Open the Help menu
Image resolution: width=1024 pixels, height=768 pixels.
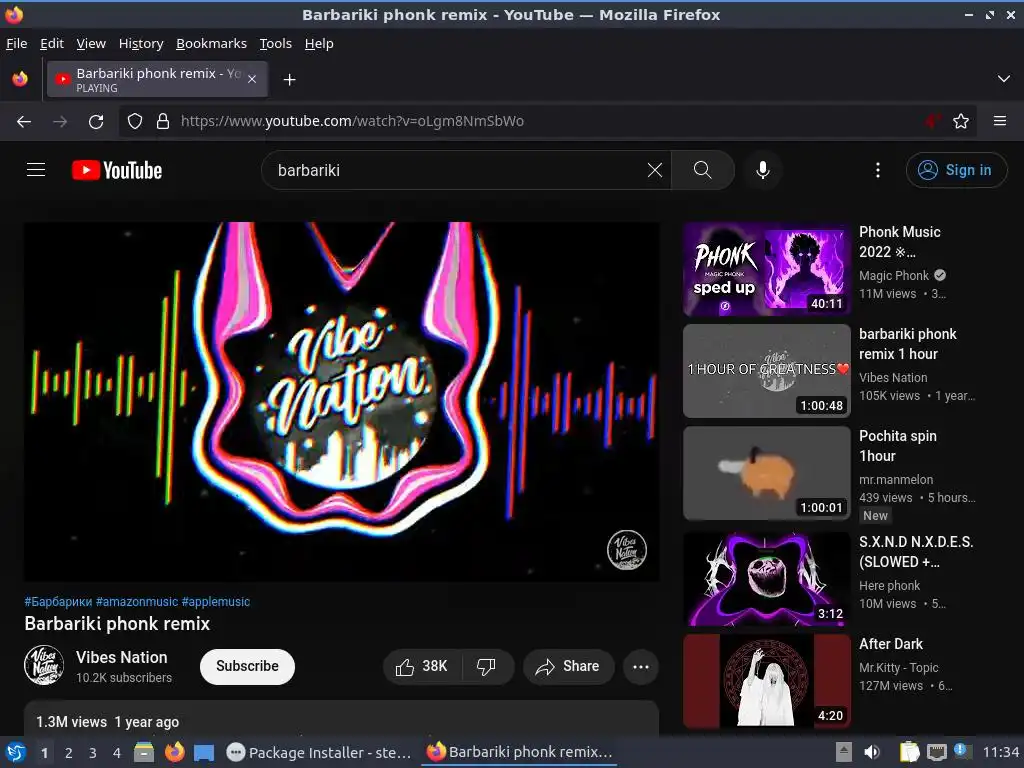[319, 44]
